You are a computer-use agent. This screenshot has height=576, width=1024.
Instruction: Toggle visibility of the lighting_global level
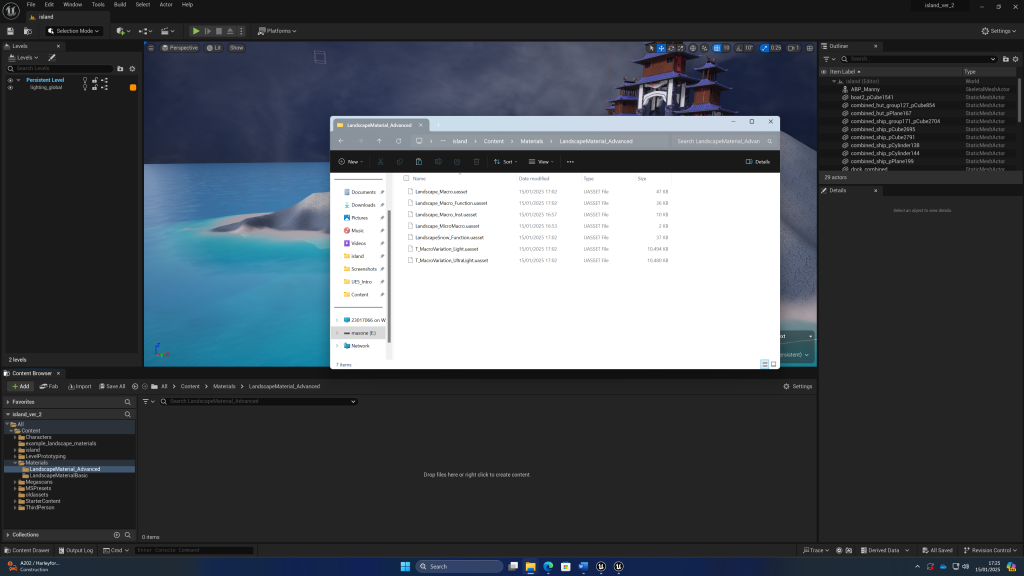pyautogui.click(x=10, y=88)
